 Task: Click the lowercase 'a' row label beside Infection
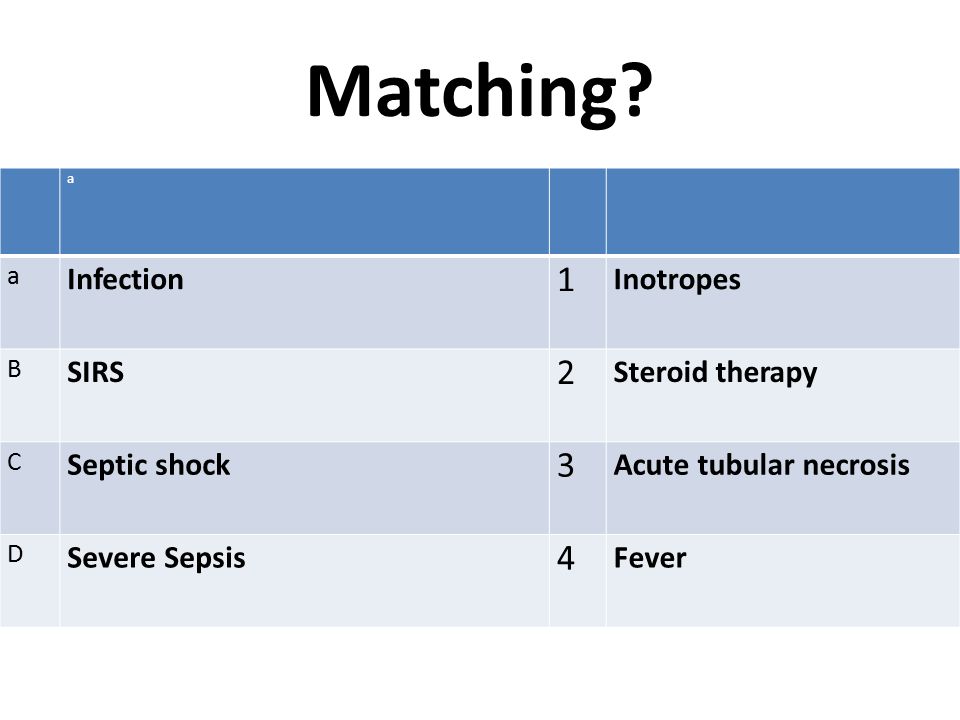[x=13, y=277]
